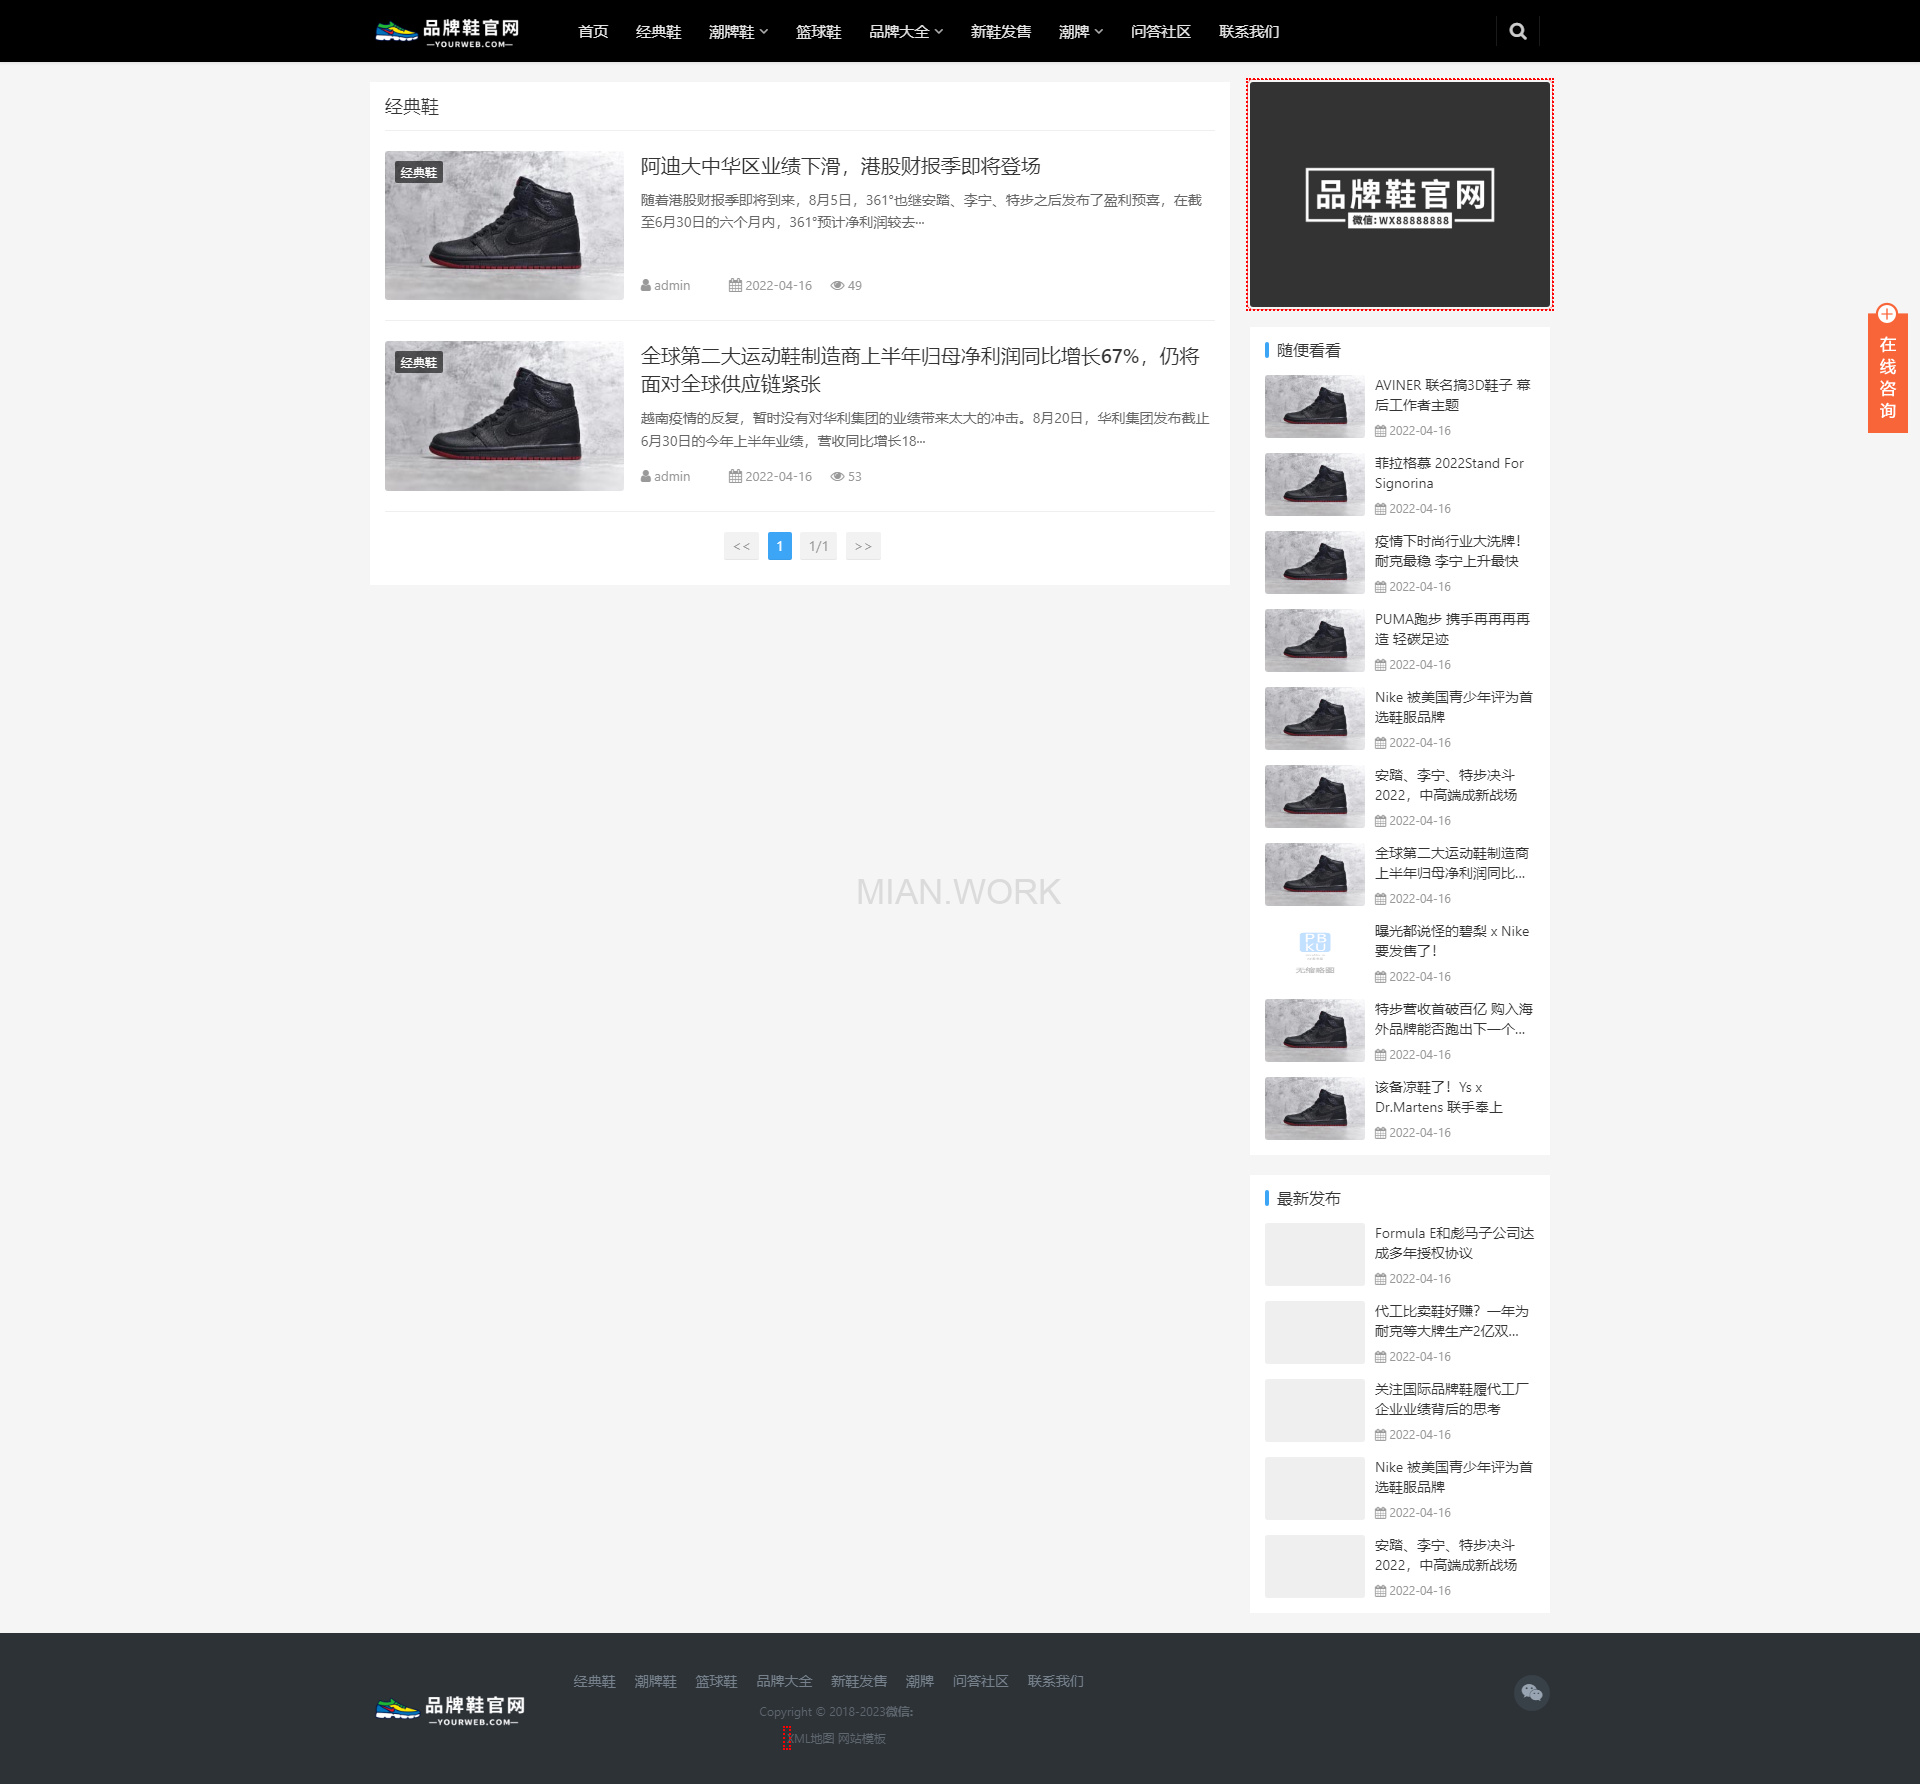
Task: Click placeholder thumbnail beside 曝光都说怪的碧梨
Action: (x=1314, y=952)
